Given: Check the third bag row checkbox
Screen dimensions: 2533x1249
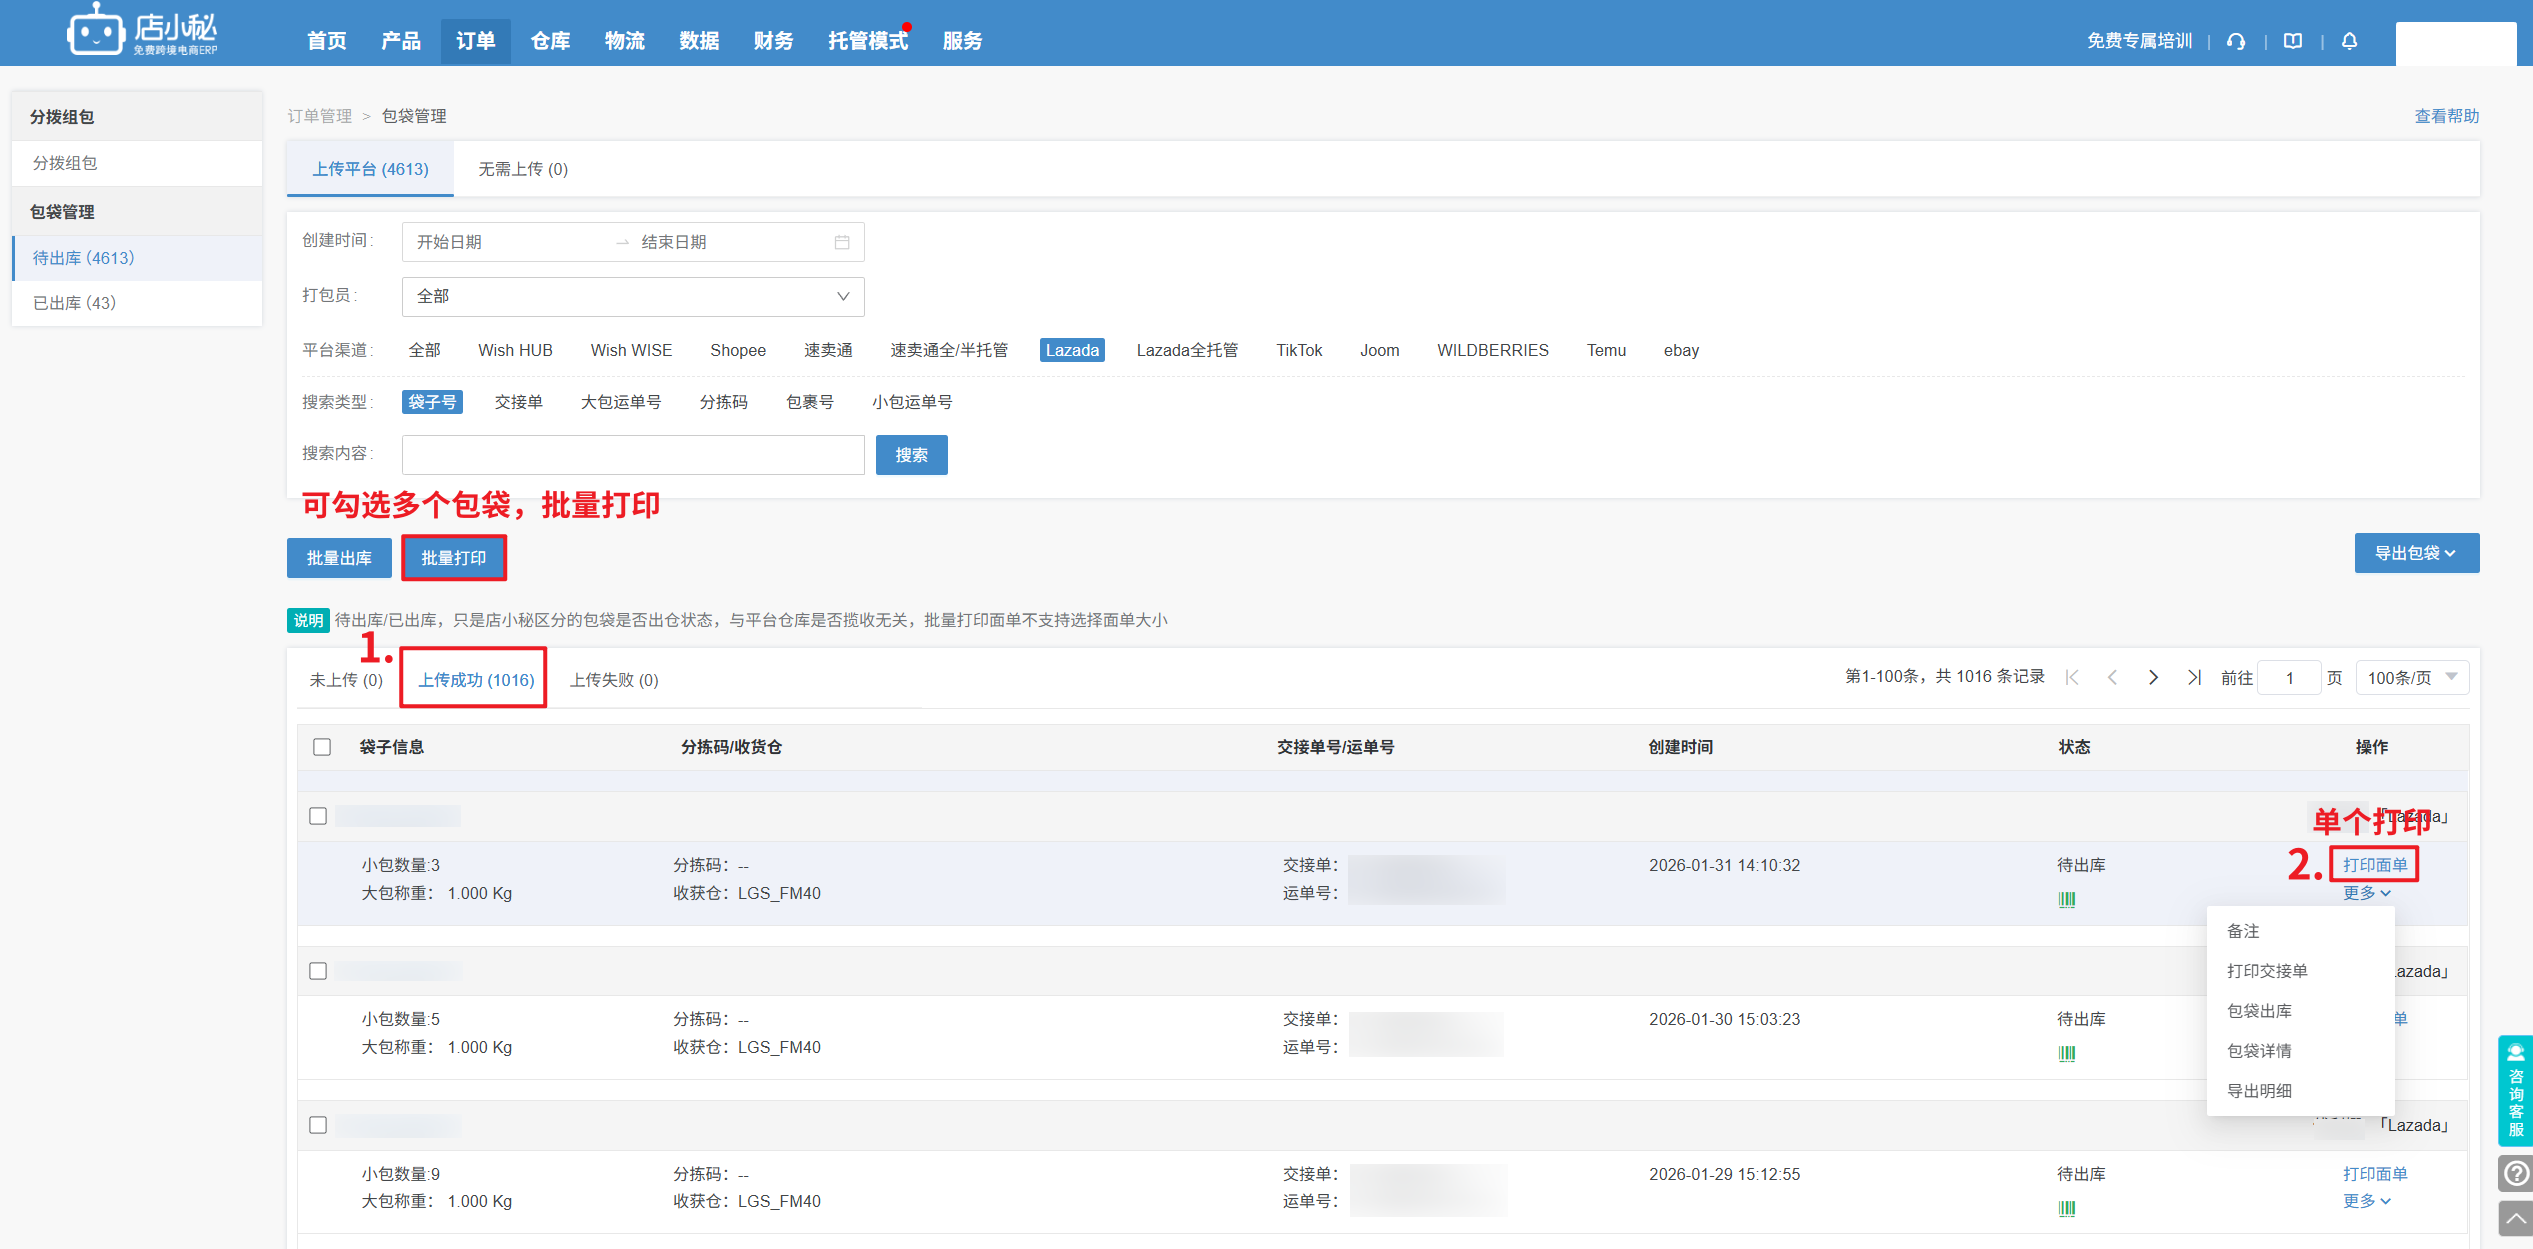Looking at the screenshot, I should tap(318, 1125).
